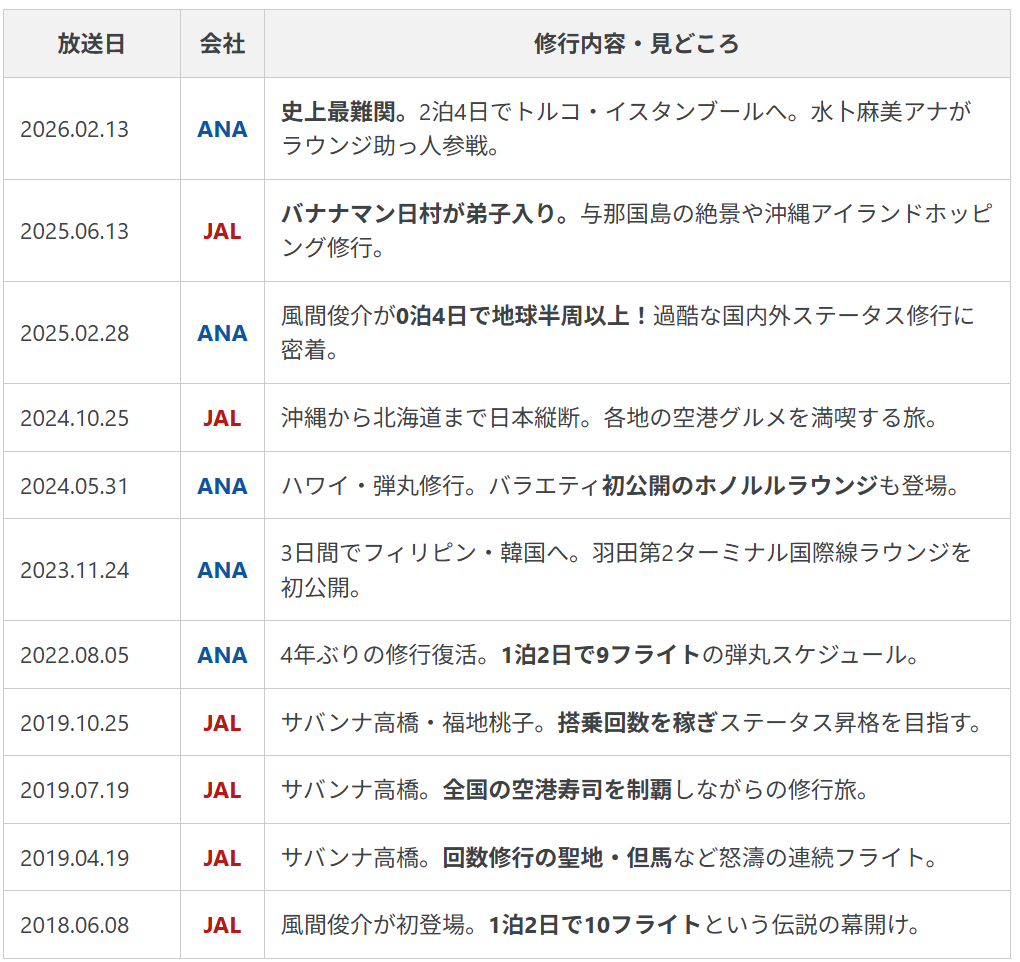Click ANA in the 2023.11.24 row
Screen dimensions: 1020x962
tap(222, 570)
